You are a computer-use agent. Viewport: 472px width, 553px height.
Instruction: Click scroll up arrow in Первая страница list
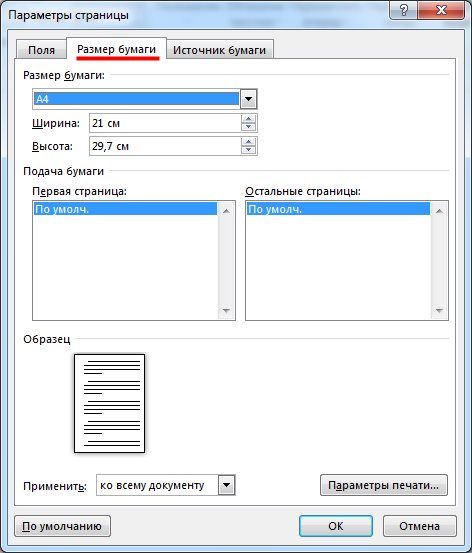tap(226, 211)
